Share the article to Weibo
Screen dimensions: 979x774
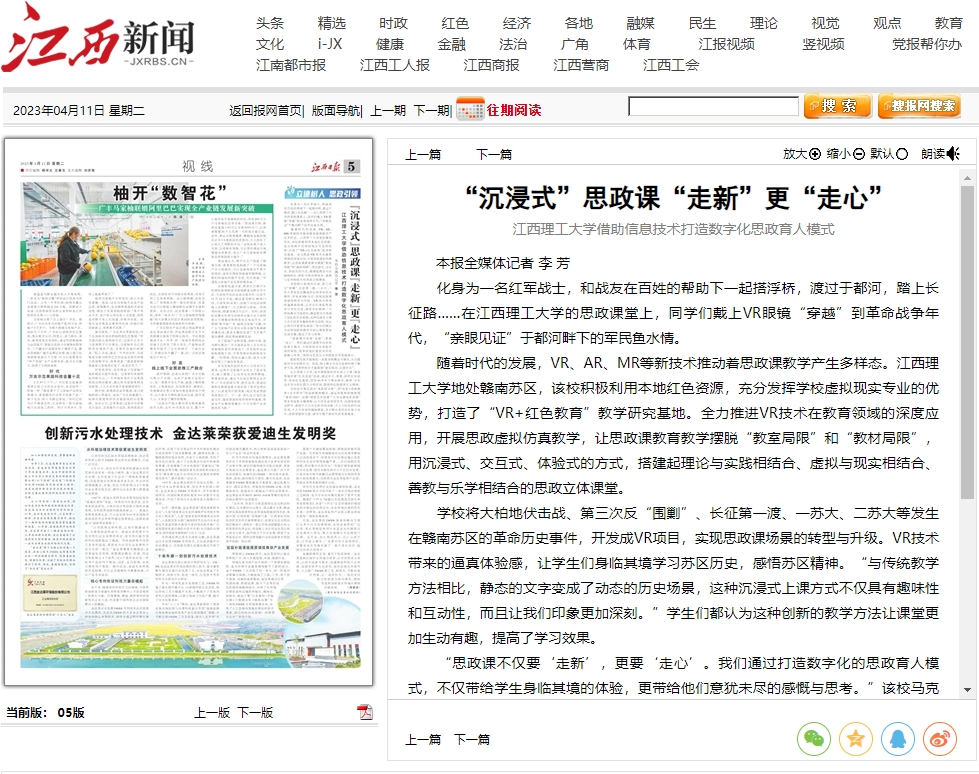tap(940, 738)
